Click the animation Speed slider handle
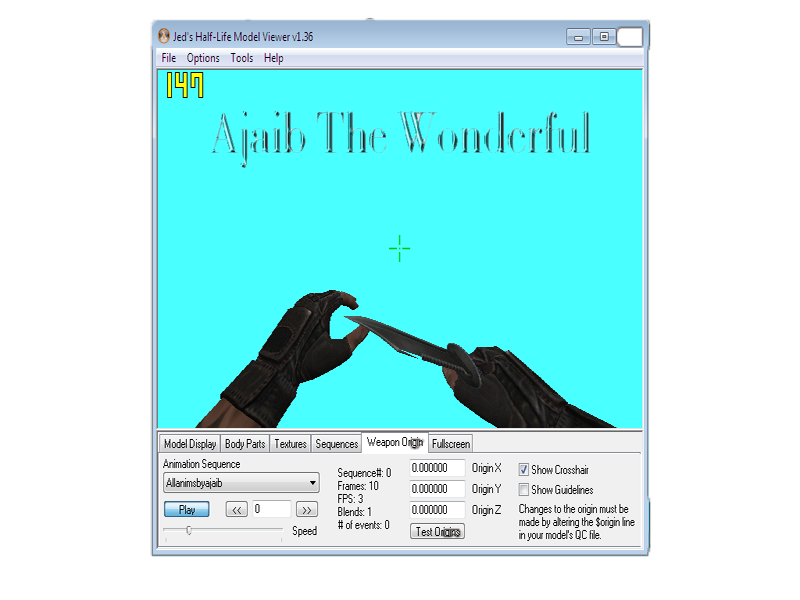This screenshot has height=600, width=800. (x=189, y=531)
